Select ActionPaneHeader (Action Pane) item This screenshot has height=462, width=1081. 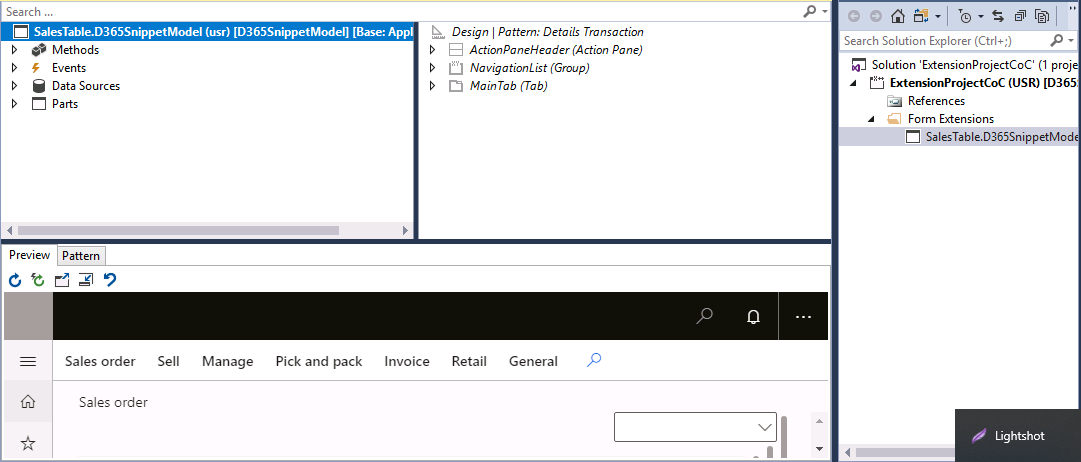556,50
